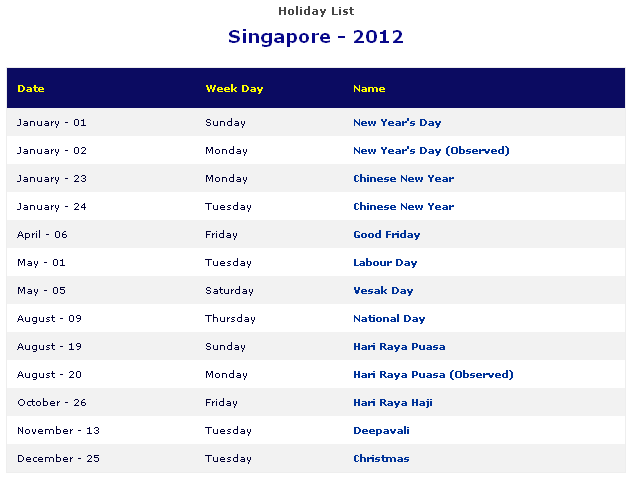Open the Hari Raya Puasa (Observed) link
Image resolution: width=634 pixels, height=485 pixels.
click(433, 375)
